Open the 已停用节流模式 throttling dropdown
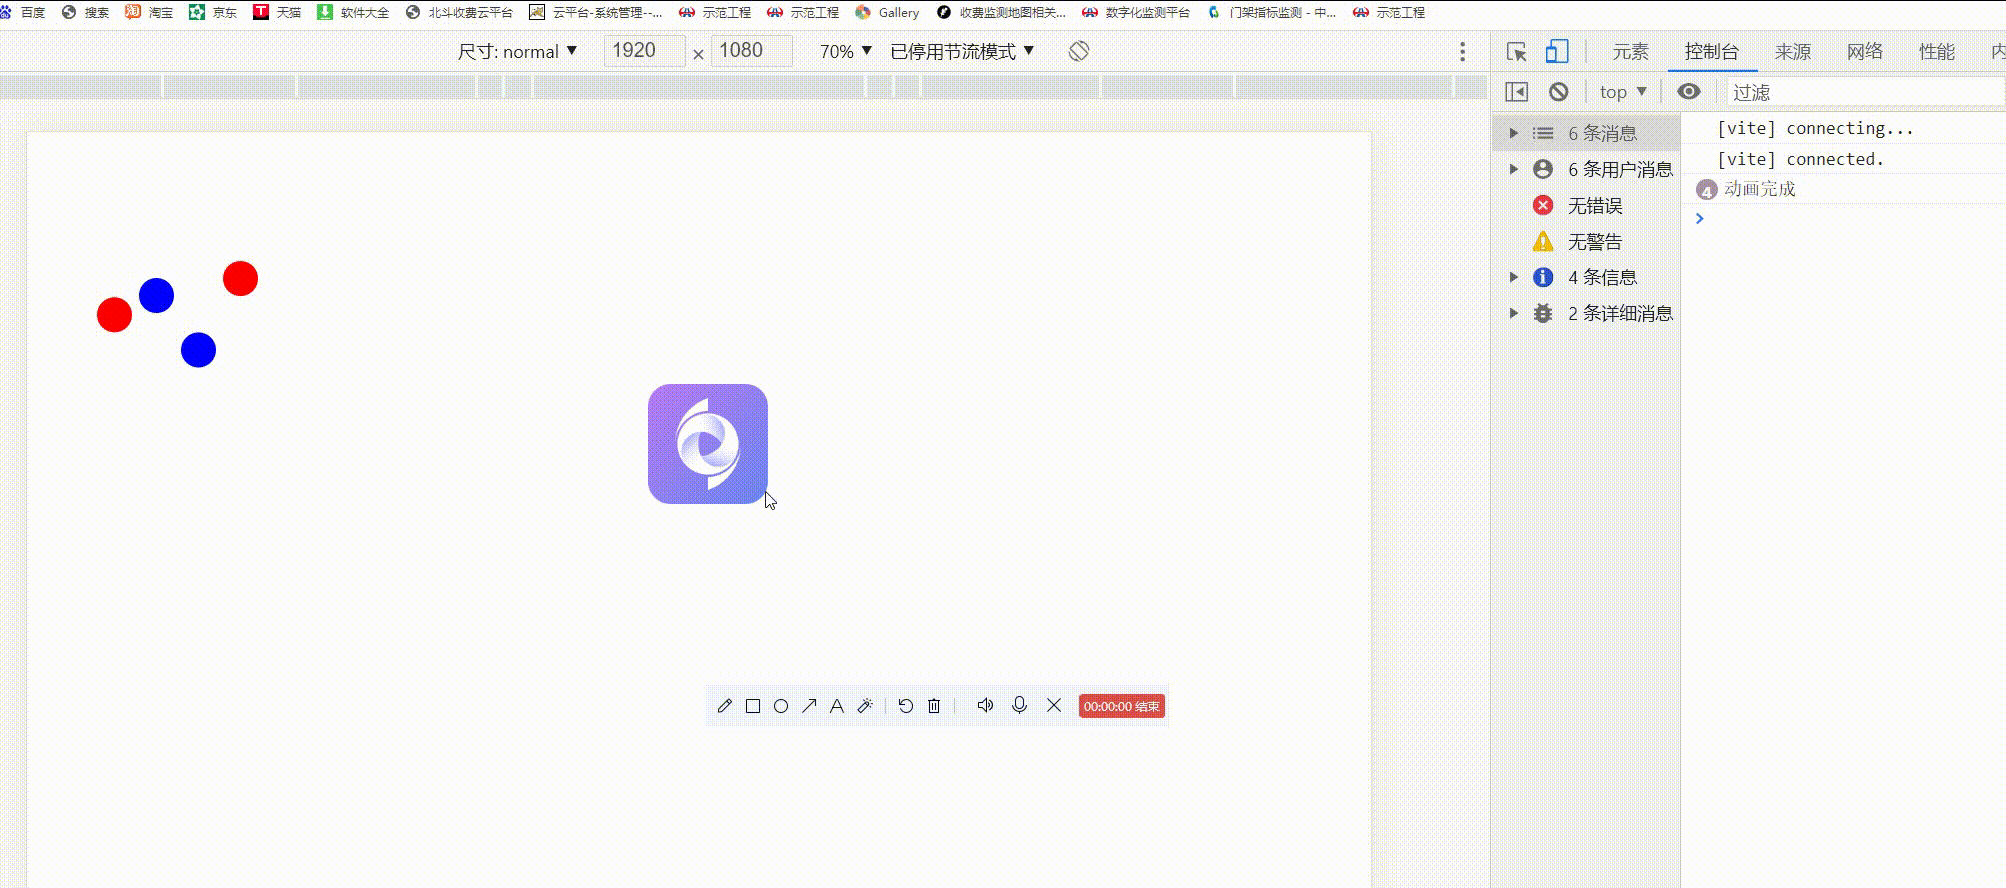Screen dimensions: 2006x888 click(962, 51)
